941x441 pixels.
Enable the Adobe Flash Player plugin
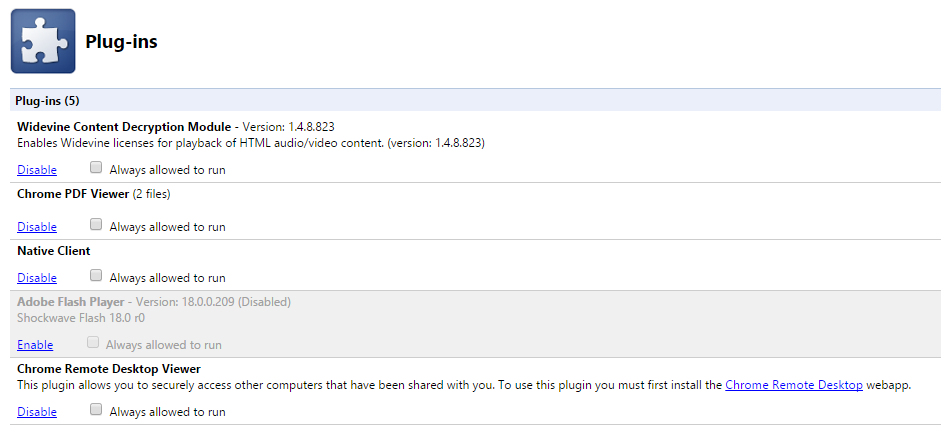(35, 345)
